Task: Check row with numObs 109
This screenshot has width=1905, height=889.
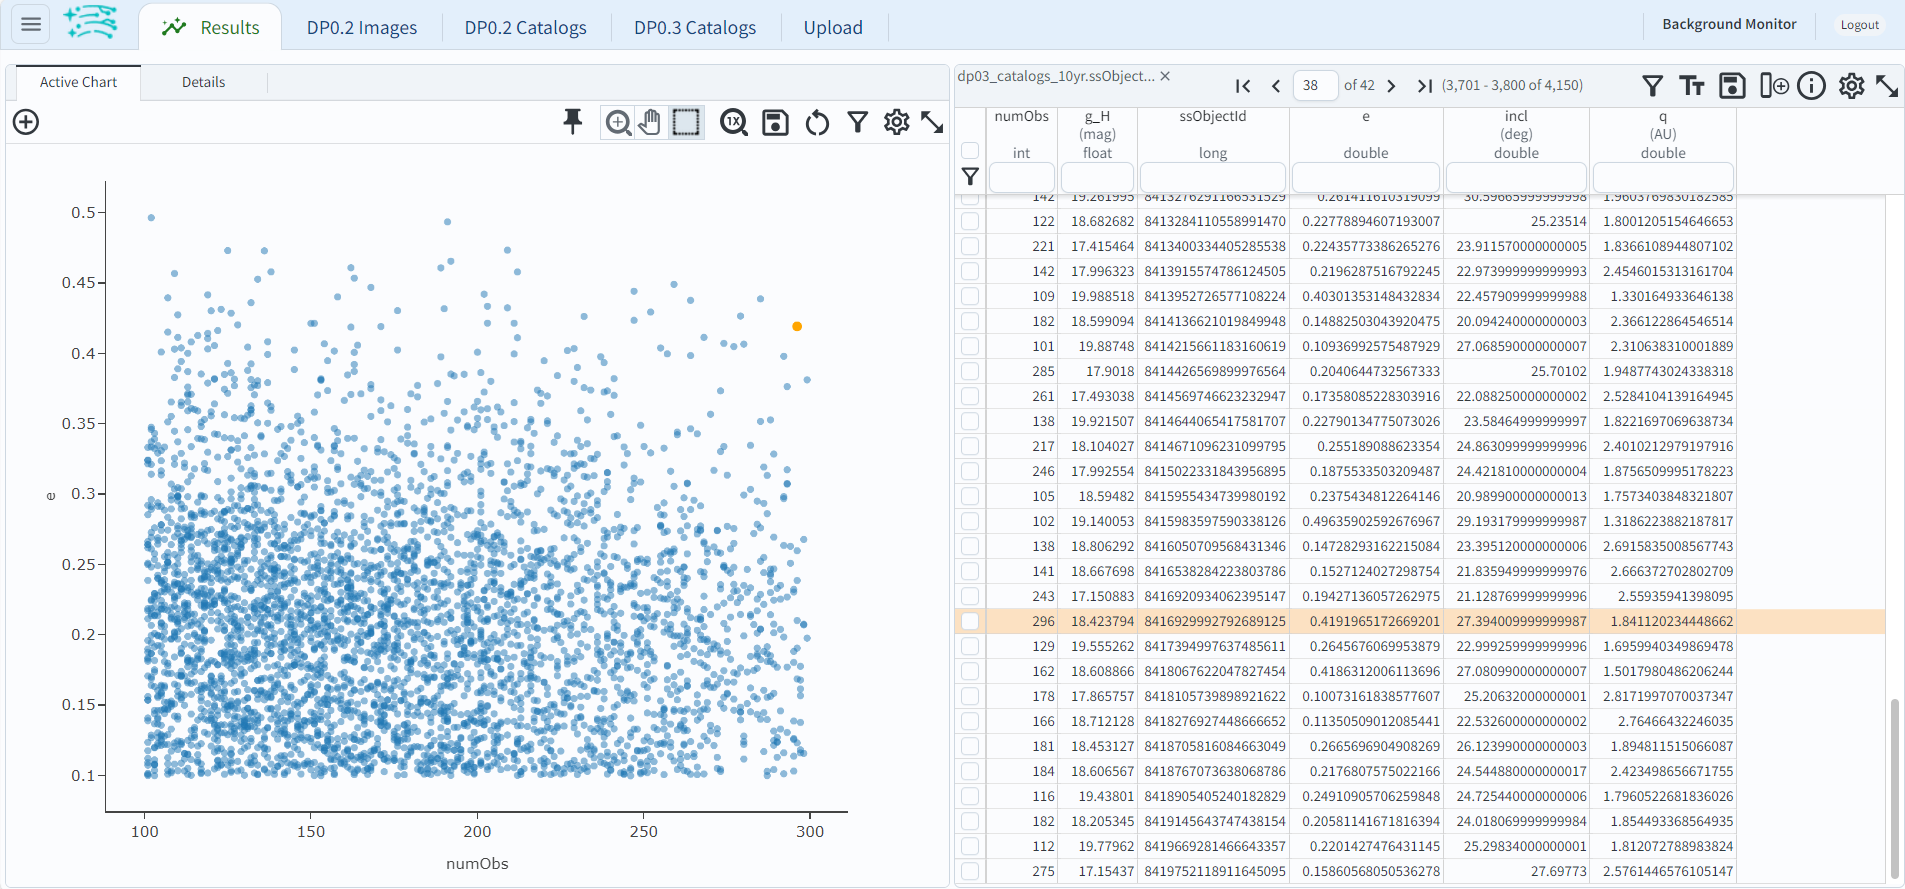Action: [x=970, y=296]
